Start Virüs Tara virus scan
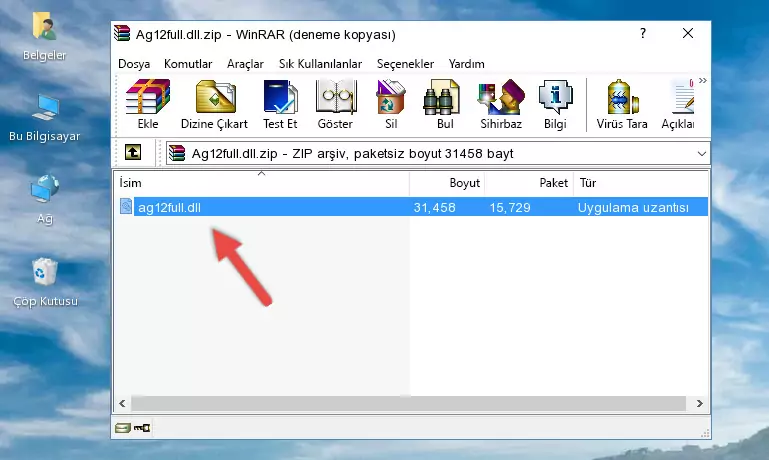Screen dimensions: 769x460 [622, 104]
